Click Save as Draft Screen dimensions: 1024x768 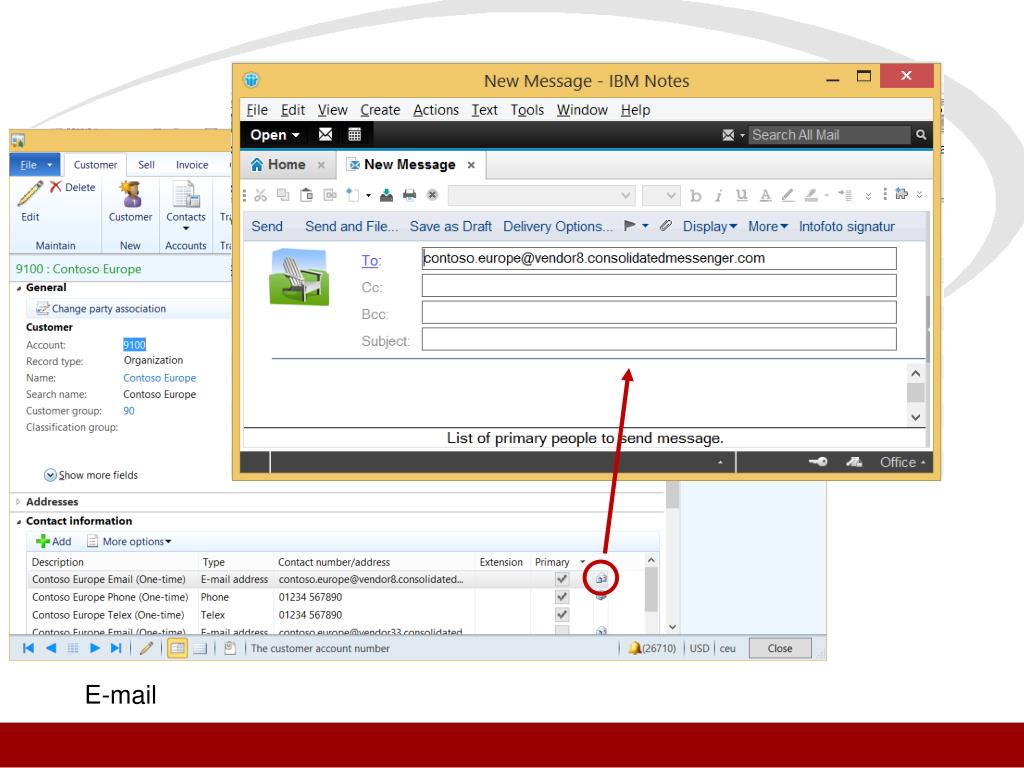451,227
